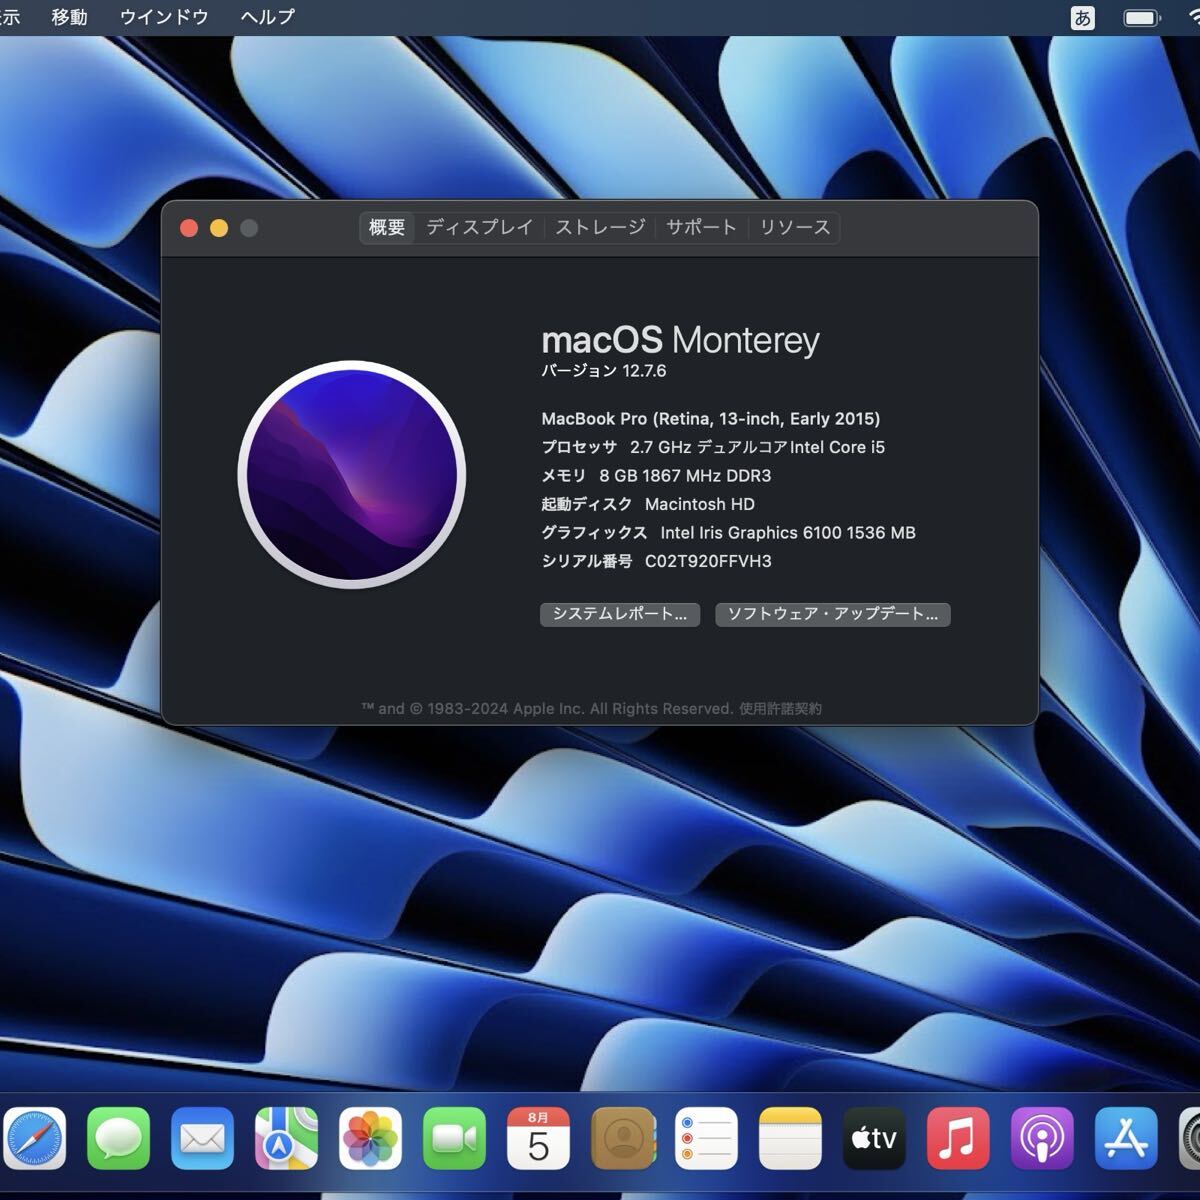Click Intel Iris Graphics 6100 text

(x=788, y=533)
